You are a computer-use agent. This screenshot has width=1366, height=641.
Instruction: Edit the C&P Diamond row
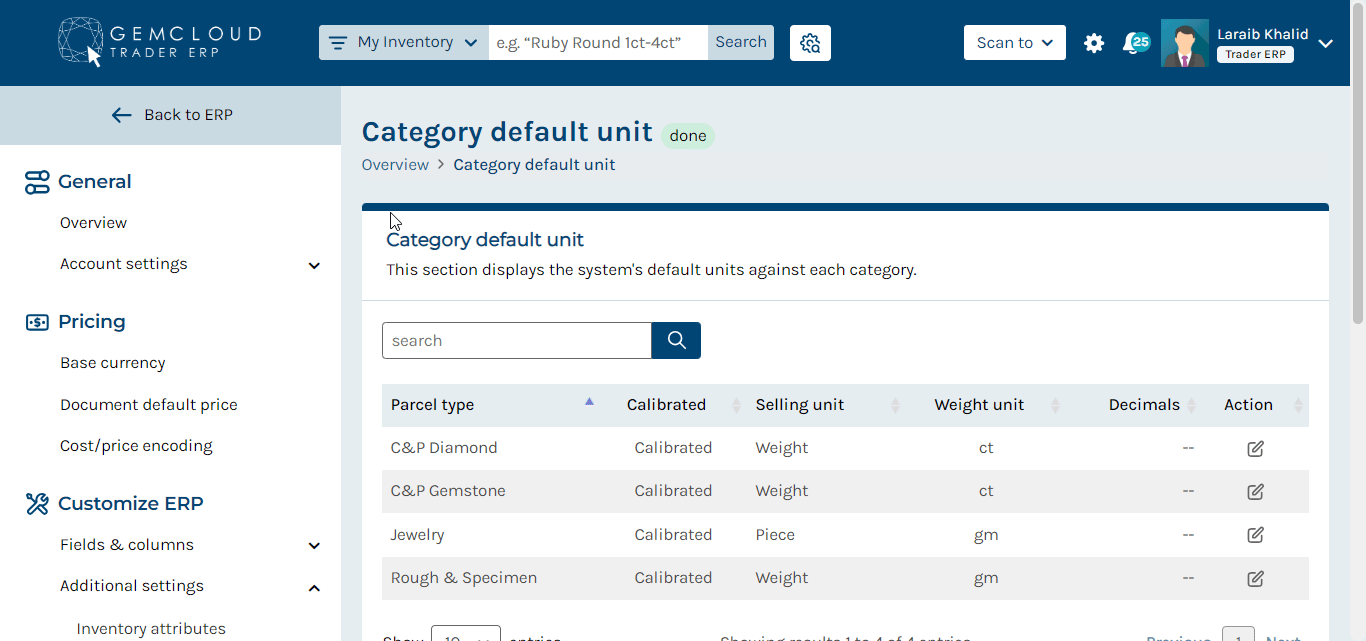coord(1255,448)
